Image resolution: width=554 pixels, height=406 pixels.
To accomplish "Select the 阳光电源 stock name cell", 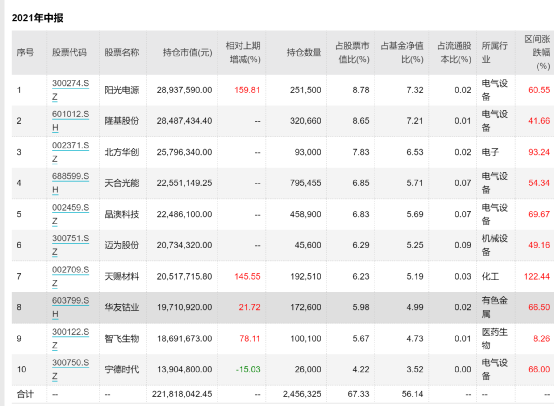I will click(122, 90).
